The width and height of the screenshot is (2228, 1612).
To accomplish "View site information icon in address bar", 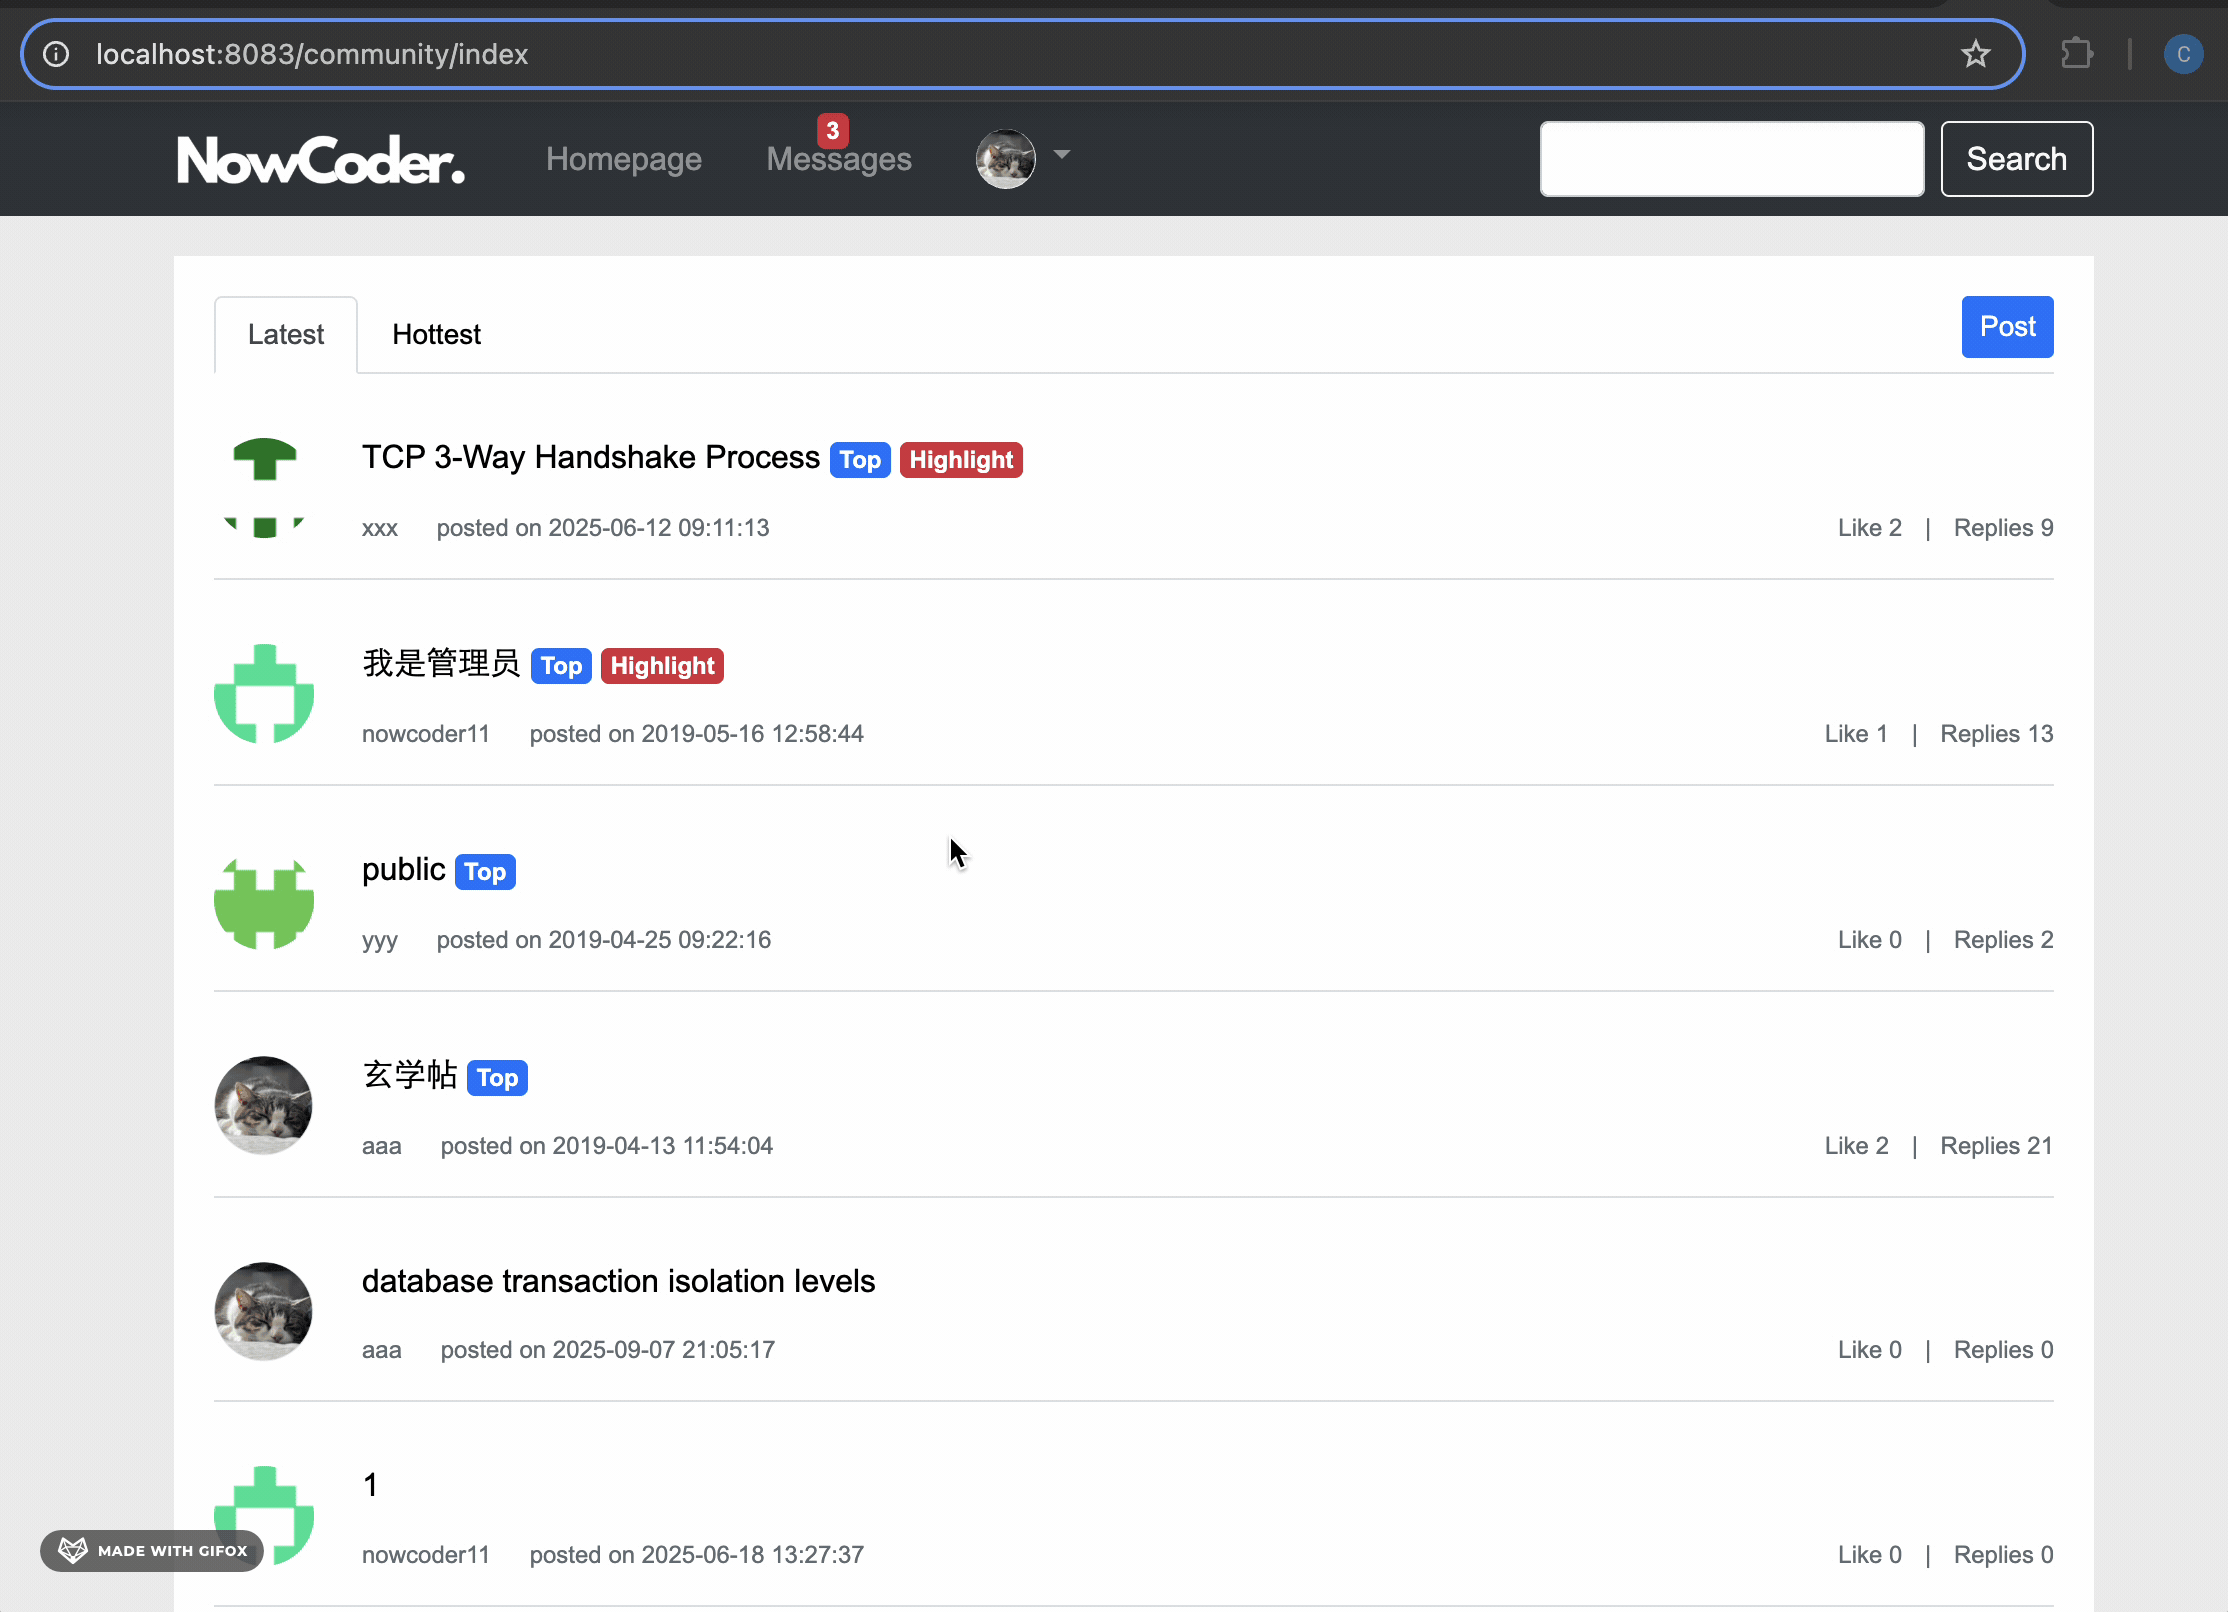I will [x=57, y=54].
